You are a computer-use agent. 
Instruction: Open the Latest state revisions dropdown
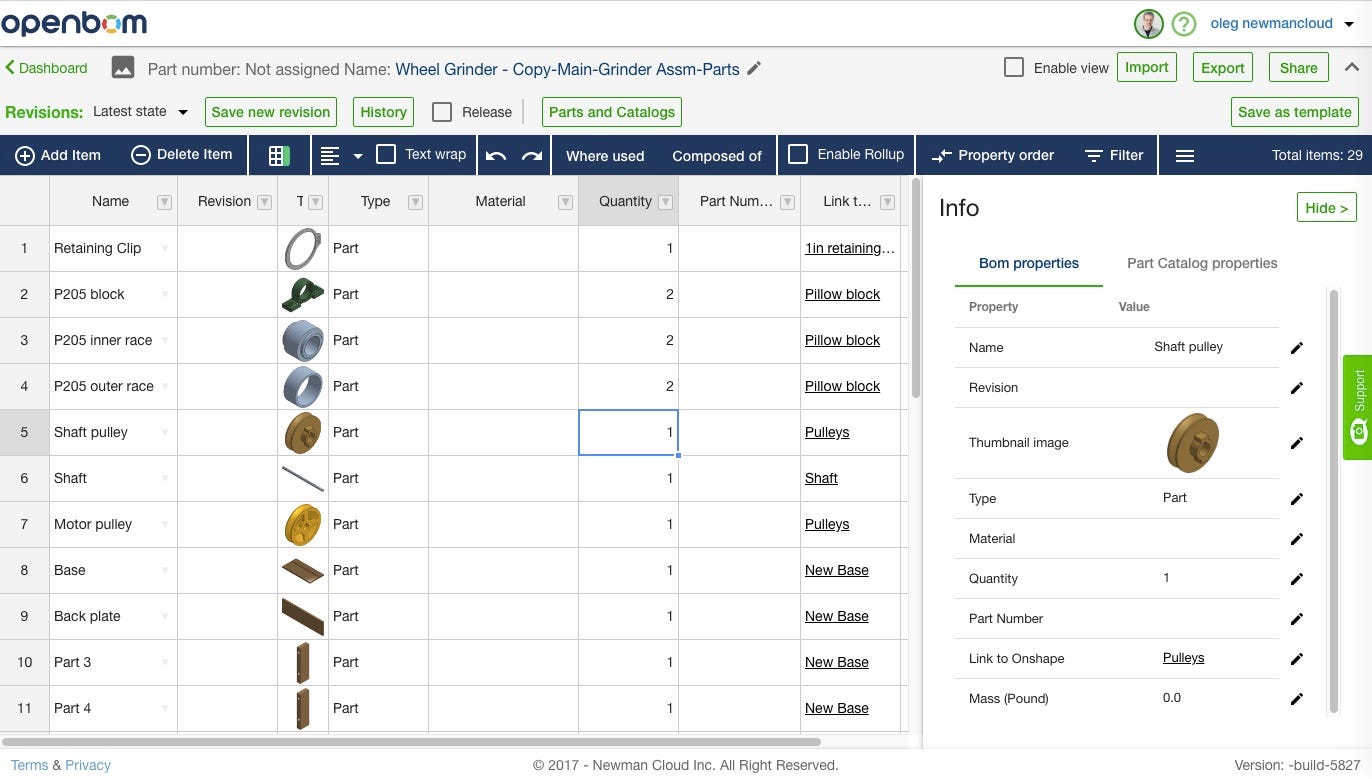[x=141, y=111]
